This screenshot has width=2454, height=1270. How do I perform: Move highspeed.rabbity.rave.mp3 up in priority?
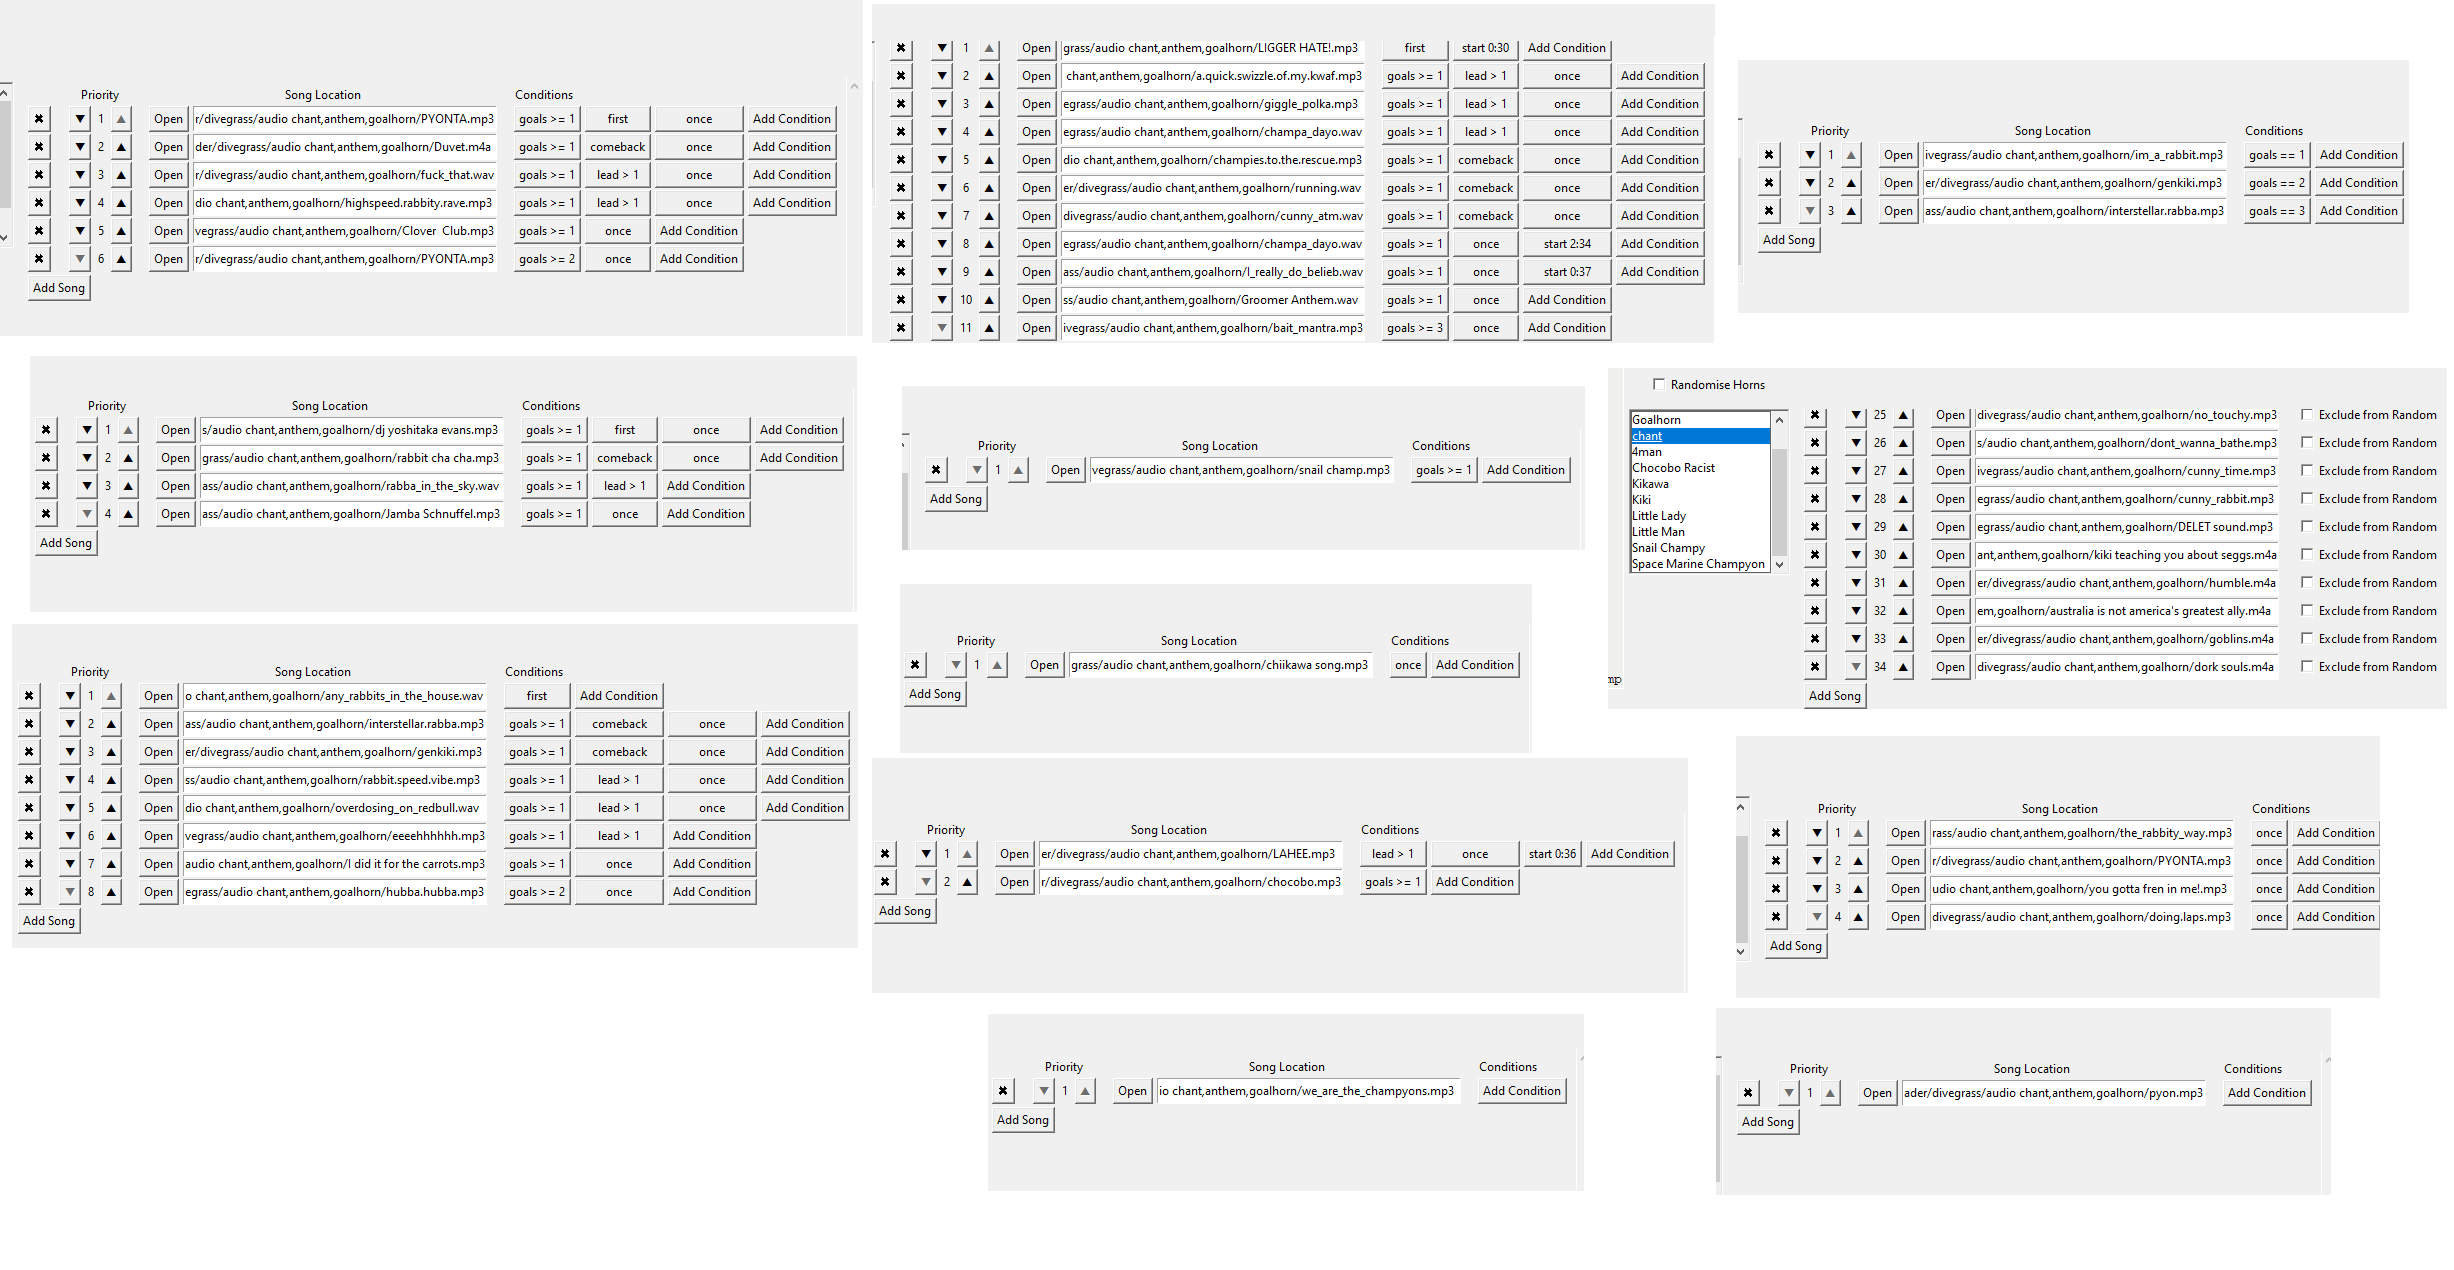click(121, 203)
